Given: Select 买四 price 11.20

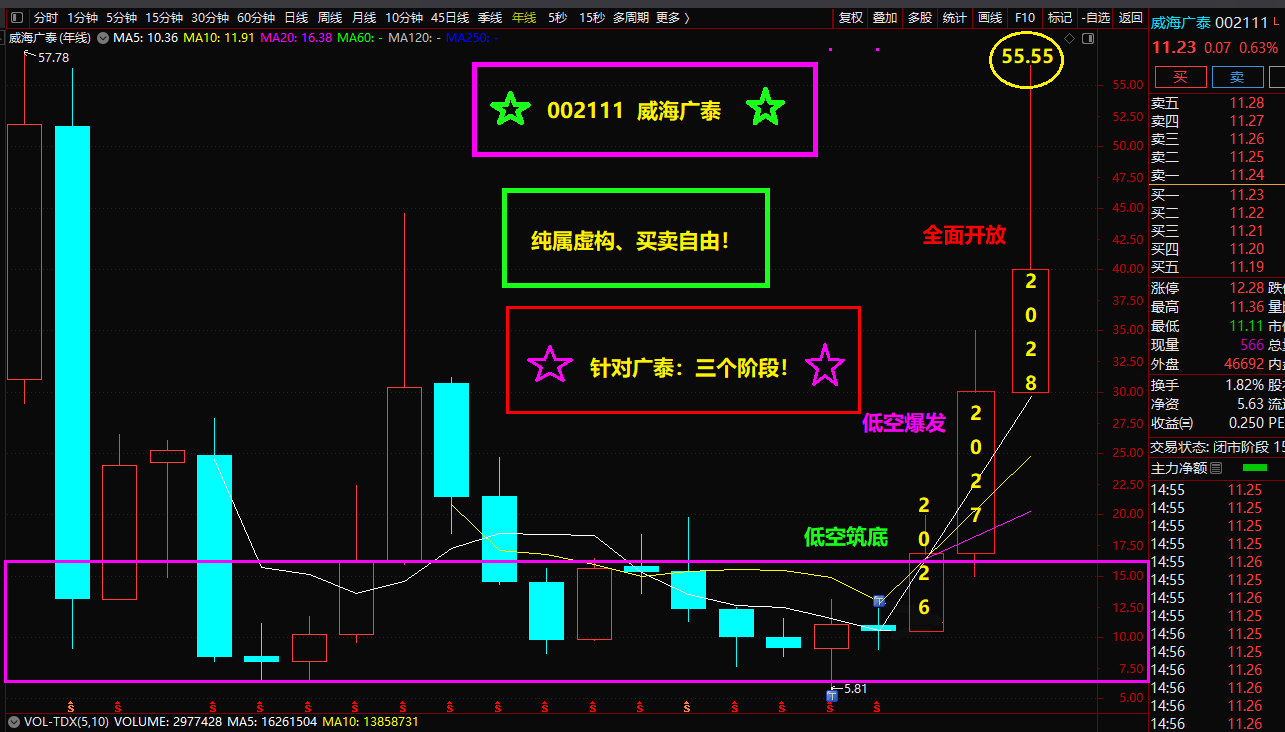Looking at the screenshot, I should pyautogui.click(x=1246, y=249).
